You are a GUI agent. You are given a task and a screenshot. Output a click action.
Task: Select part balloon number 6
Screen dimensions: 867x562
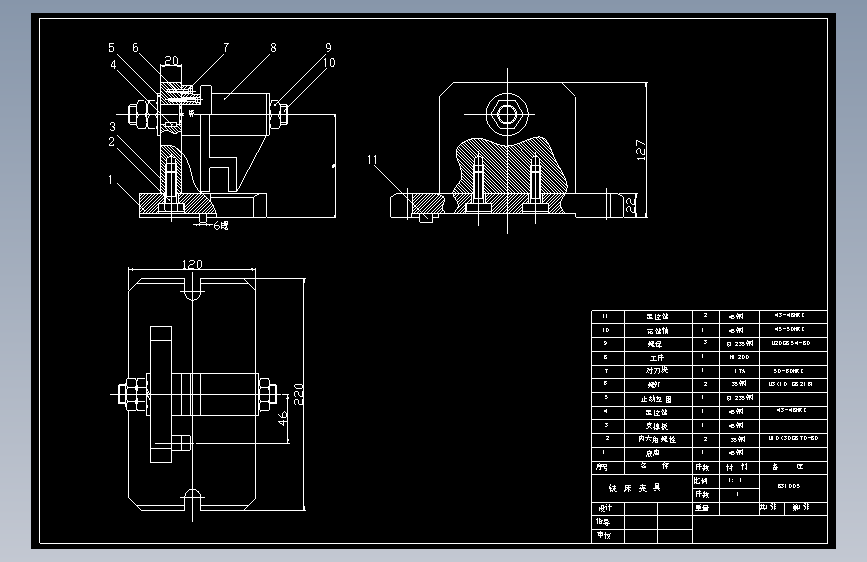tap(135, 48)
